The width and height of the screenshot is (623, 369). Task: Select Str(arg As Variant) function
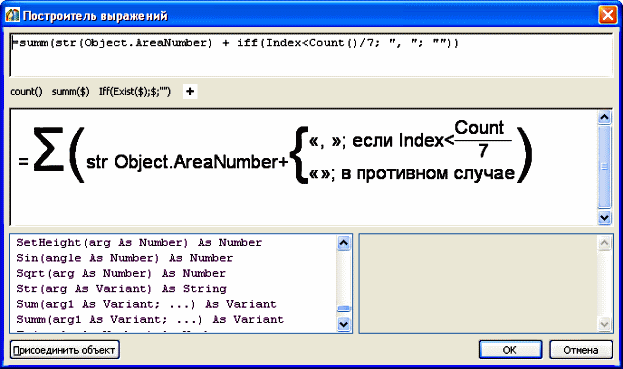pyautogui.click(x=121, y=289)
